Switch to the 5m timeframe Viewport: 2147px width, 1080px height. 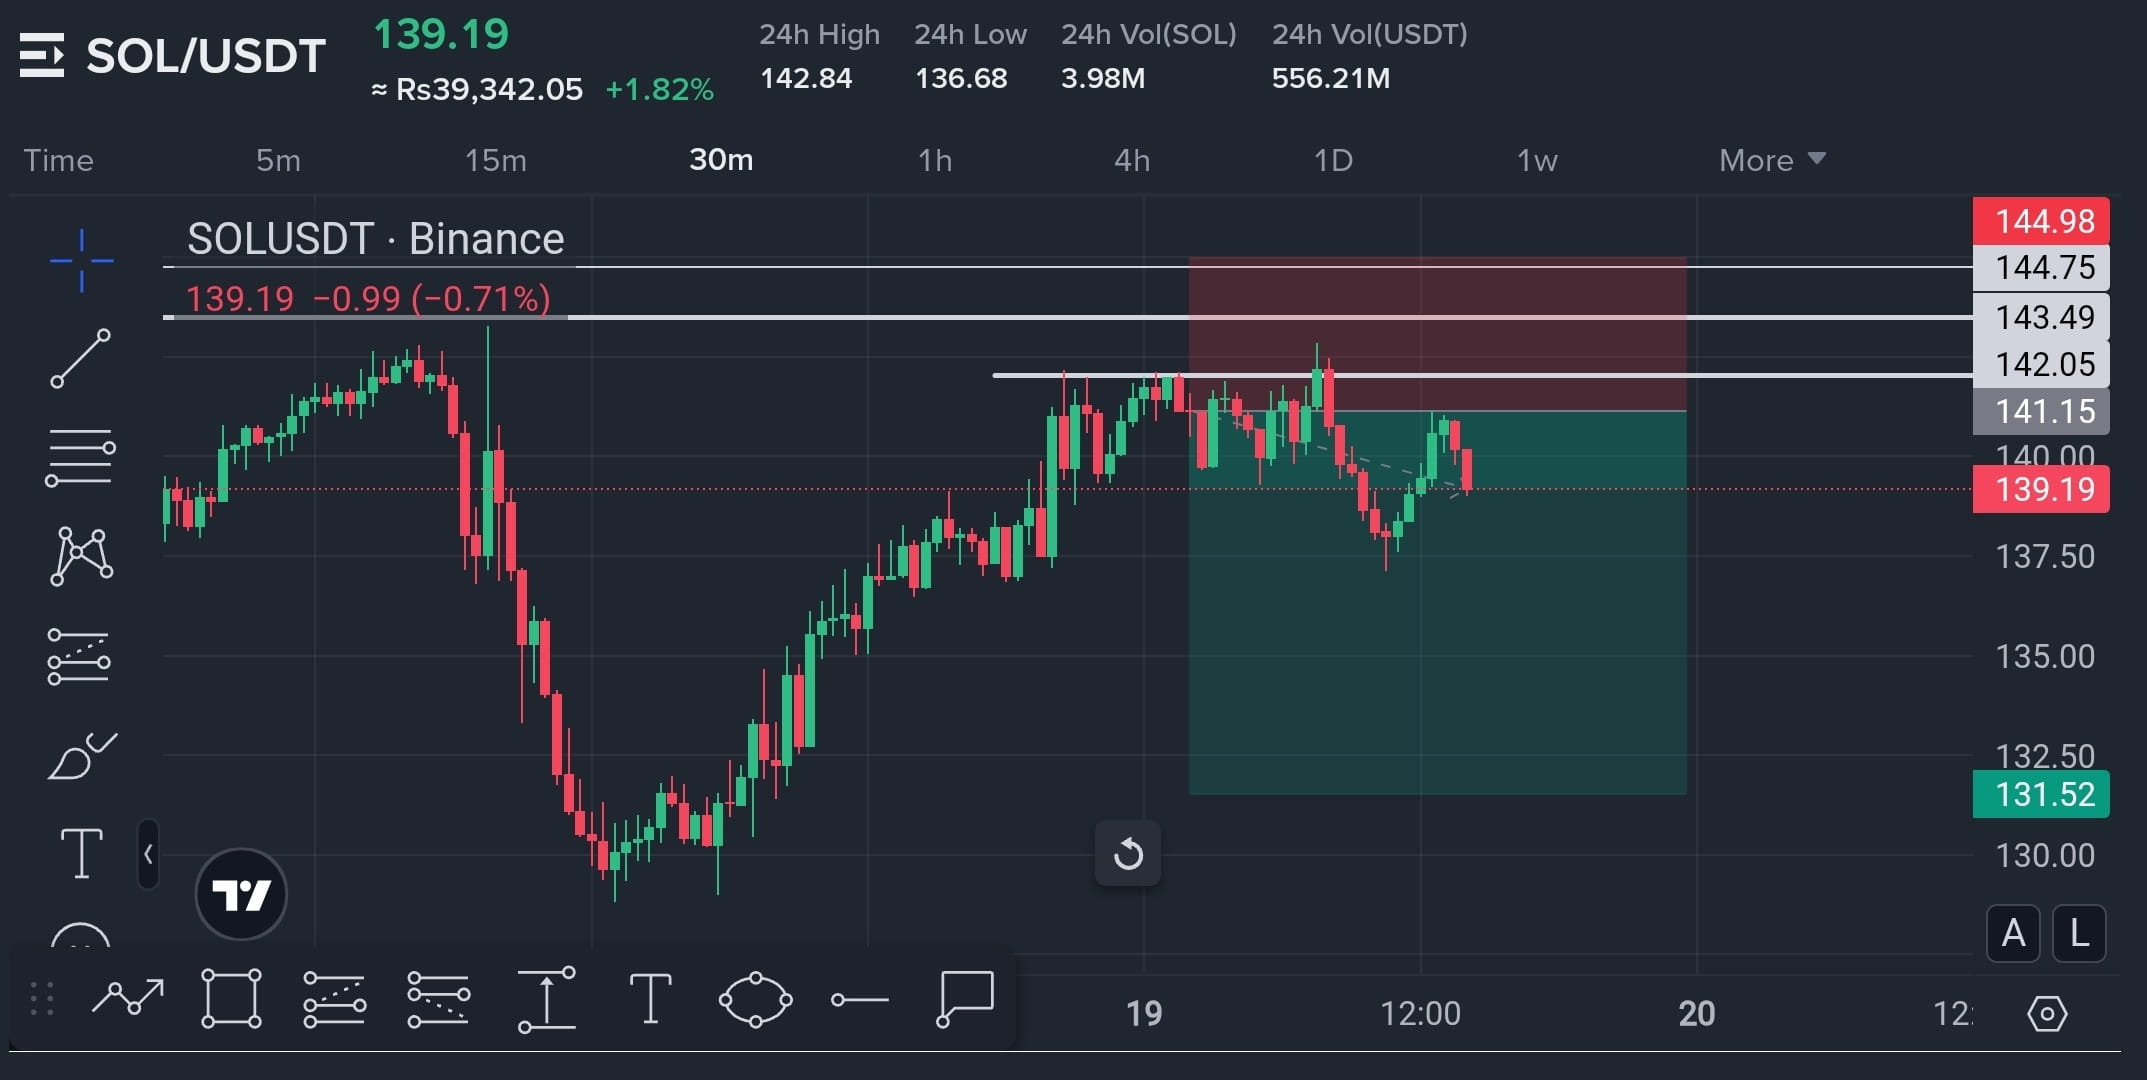(x=278, y=160)
